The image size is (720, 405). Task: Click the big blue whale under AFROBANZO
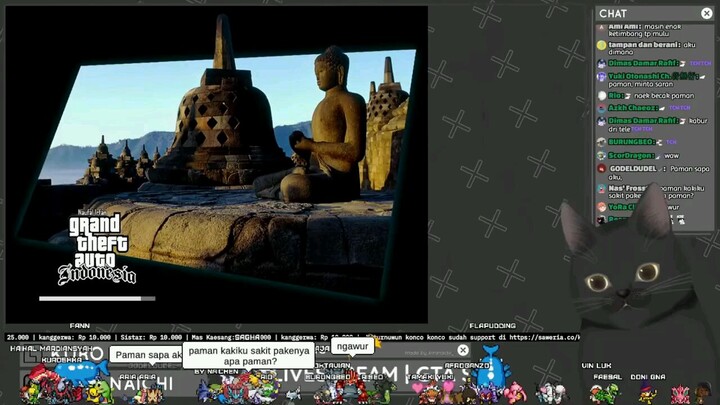point(492,372)
